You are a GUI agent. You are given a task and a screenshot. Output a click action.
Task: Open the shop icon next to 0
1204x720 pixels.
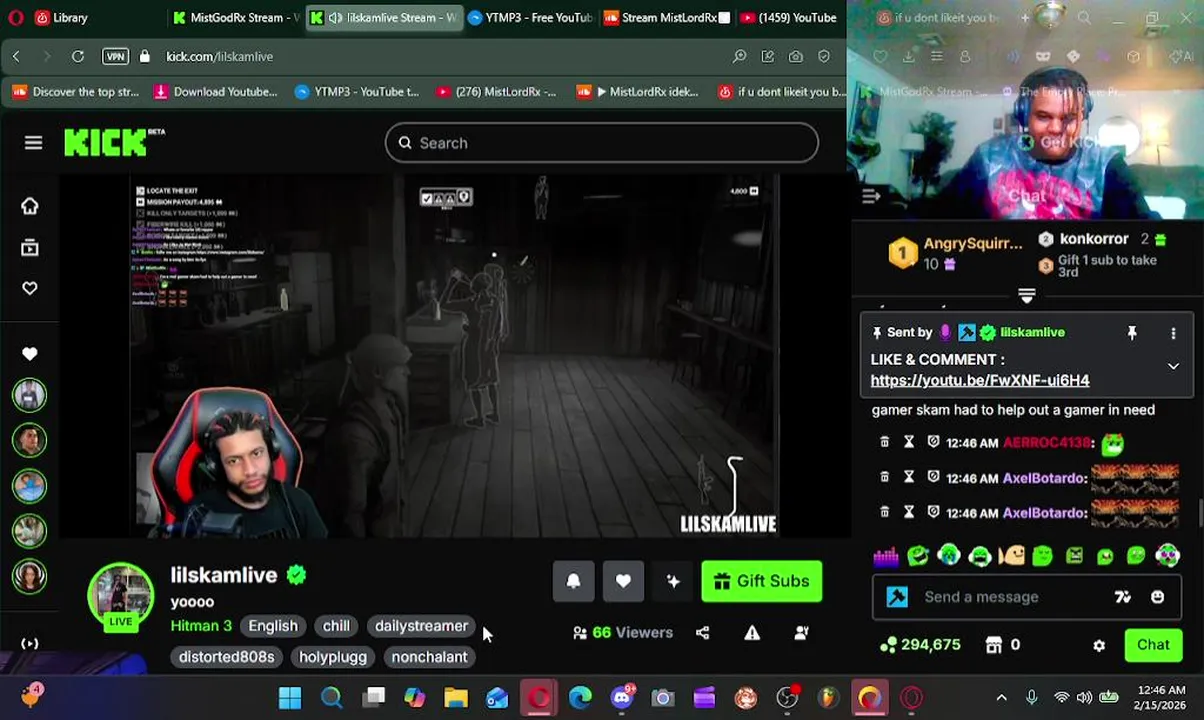[x=993, y=645]
